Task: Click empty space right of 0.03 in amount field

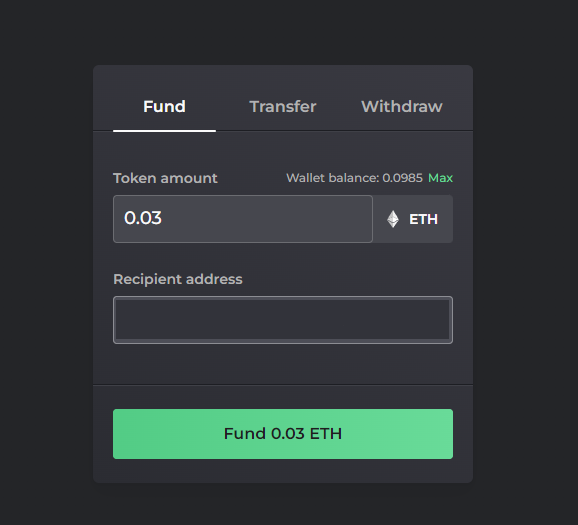Action: point(265,219)
